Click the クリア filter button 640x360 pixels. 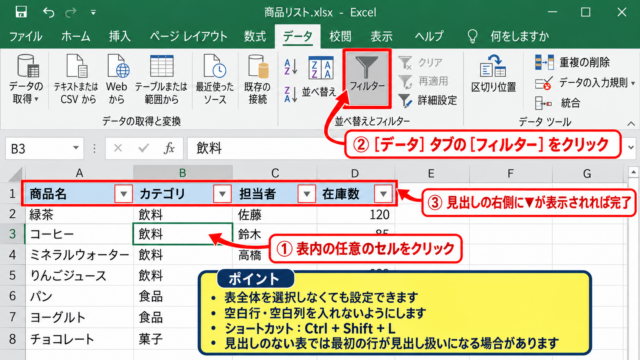pos(420,62)
